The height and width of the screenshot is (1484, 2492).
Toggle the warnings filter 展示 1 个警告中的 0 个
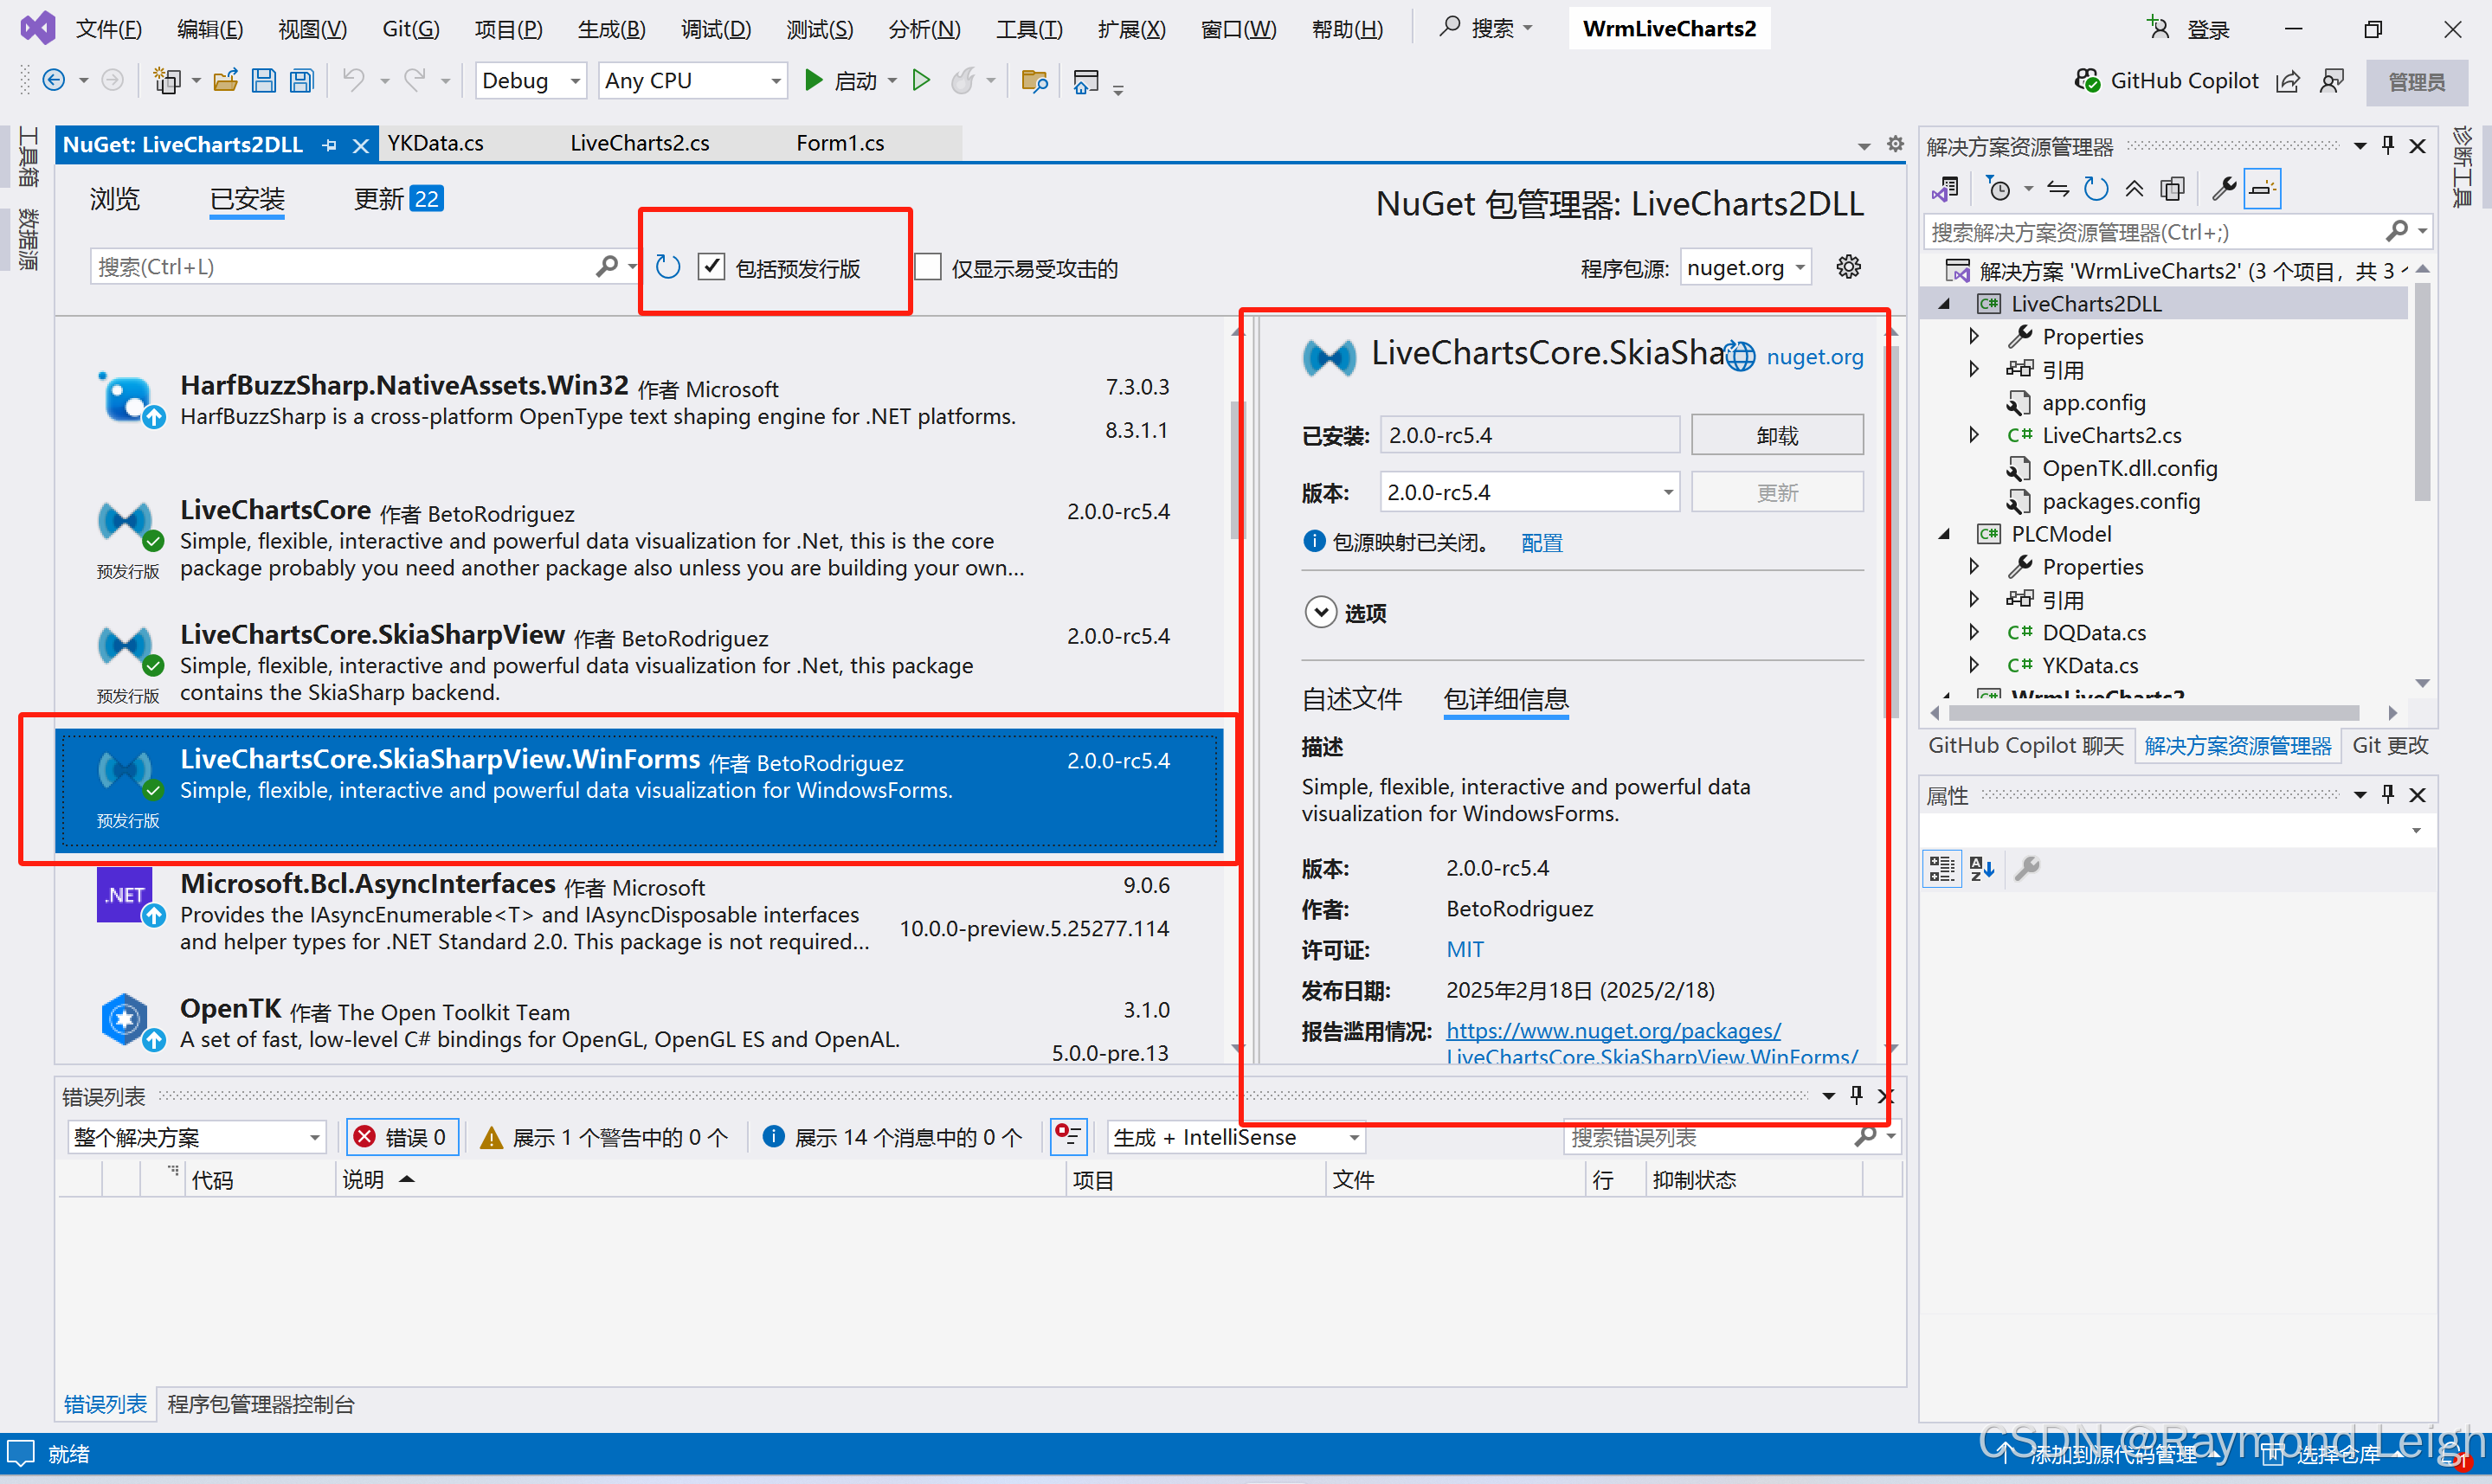(x=603, y=1137)
